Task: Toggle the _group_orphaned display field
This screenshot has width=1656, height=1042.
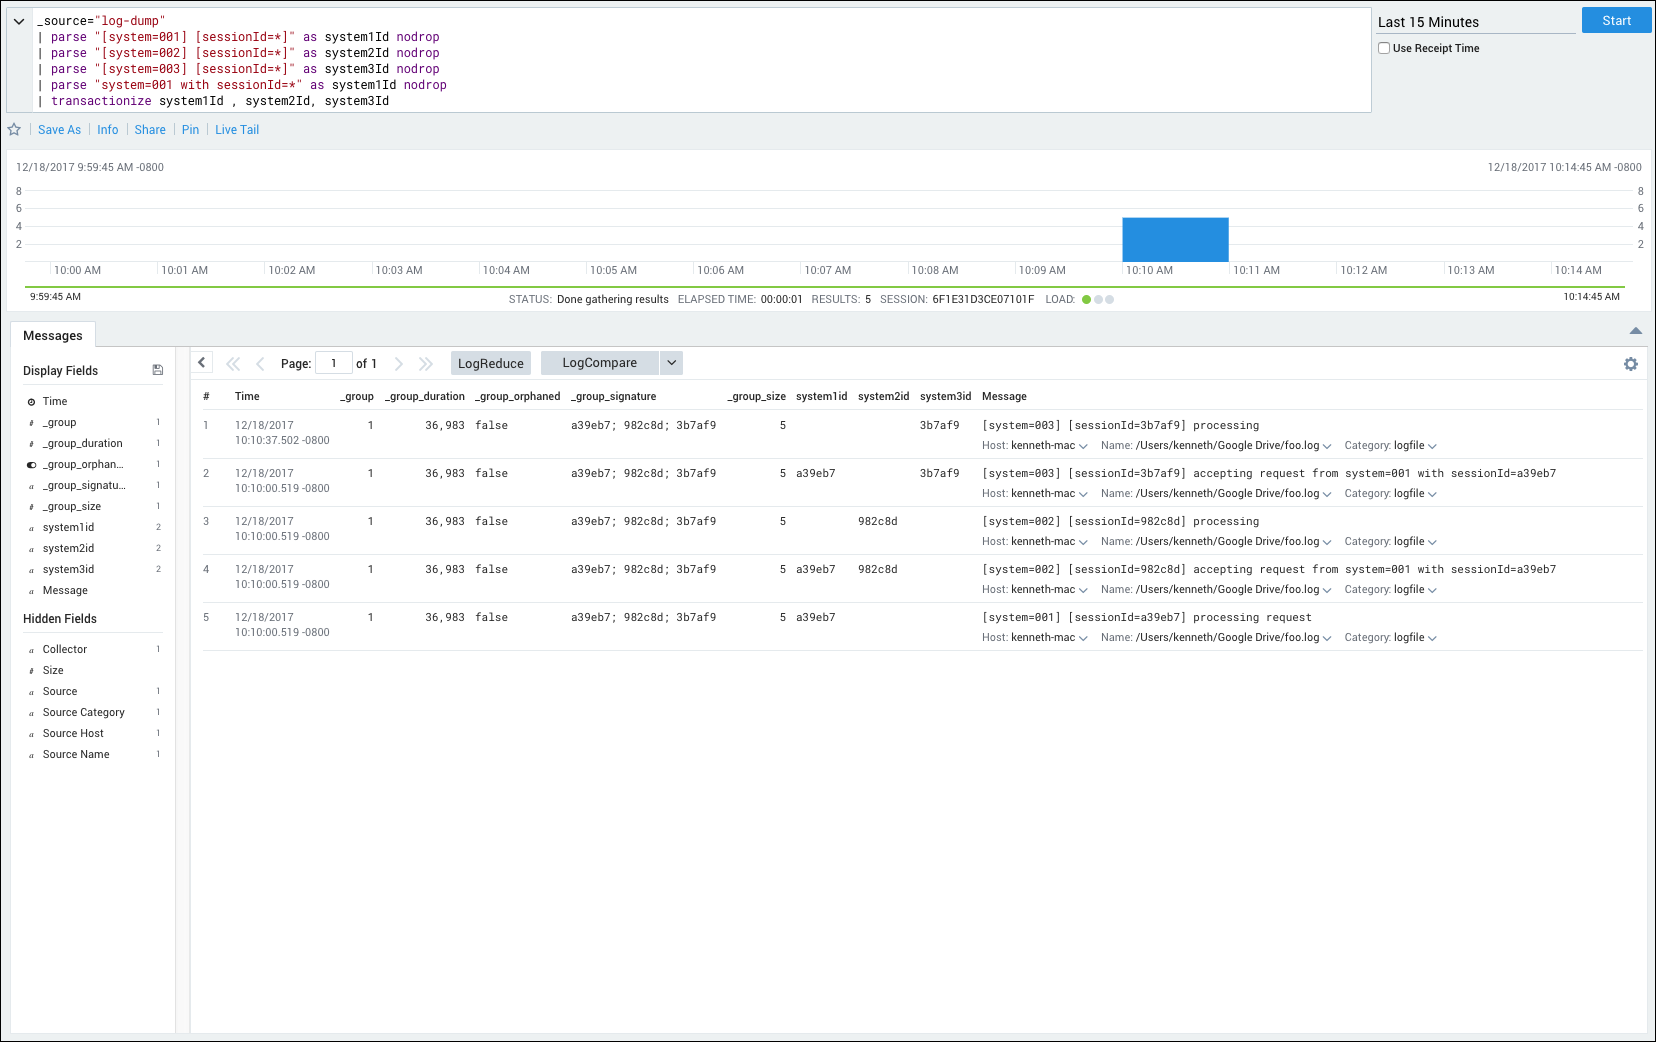Action: (83, 465)
